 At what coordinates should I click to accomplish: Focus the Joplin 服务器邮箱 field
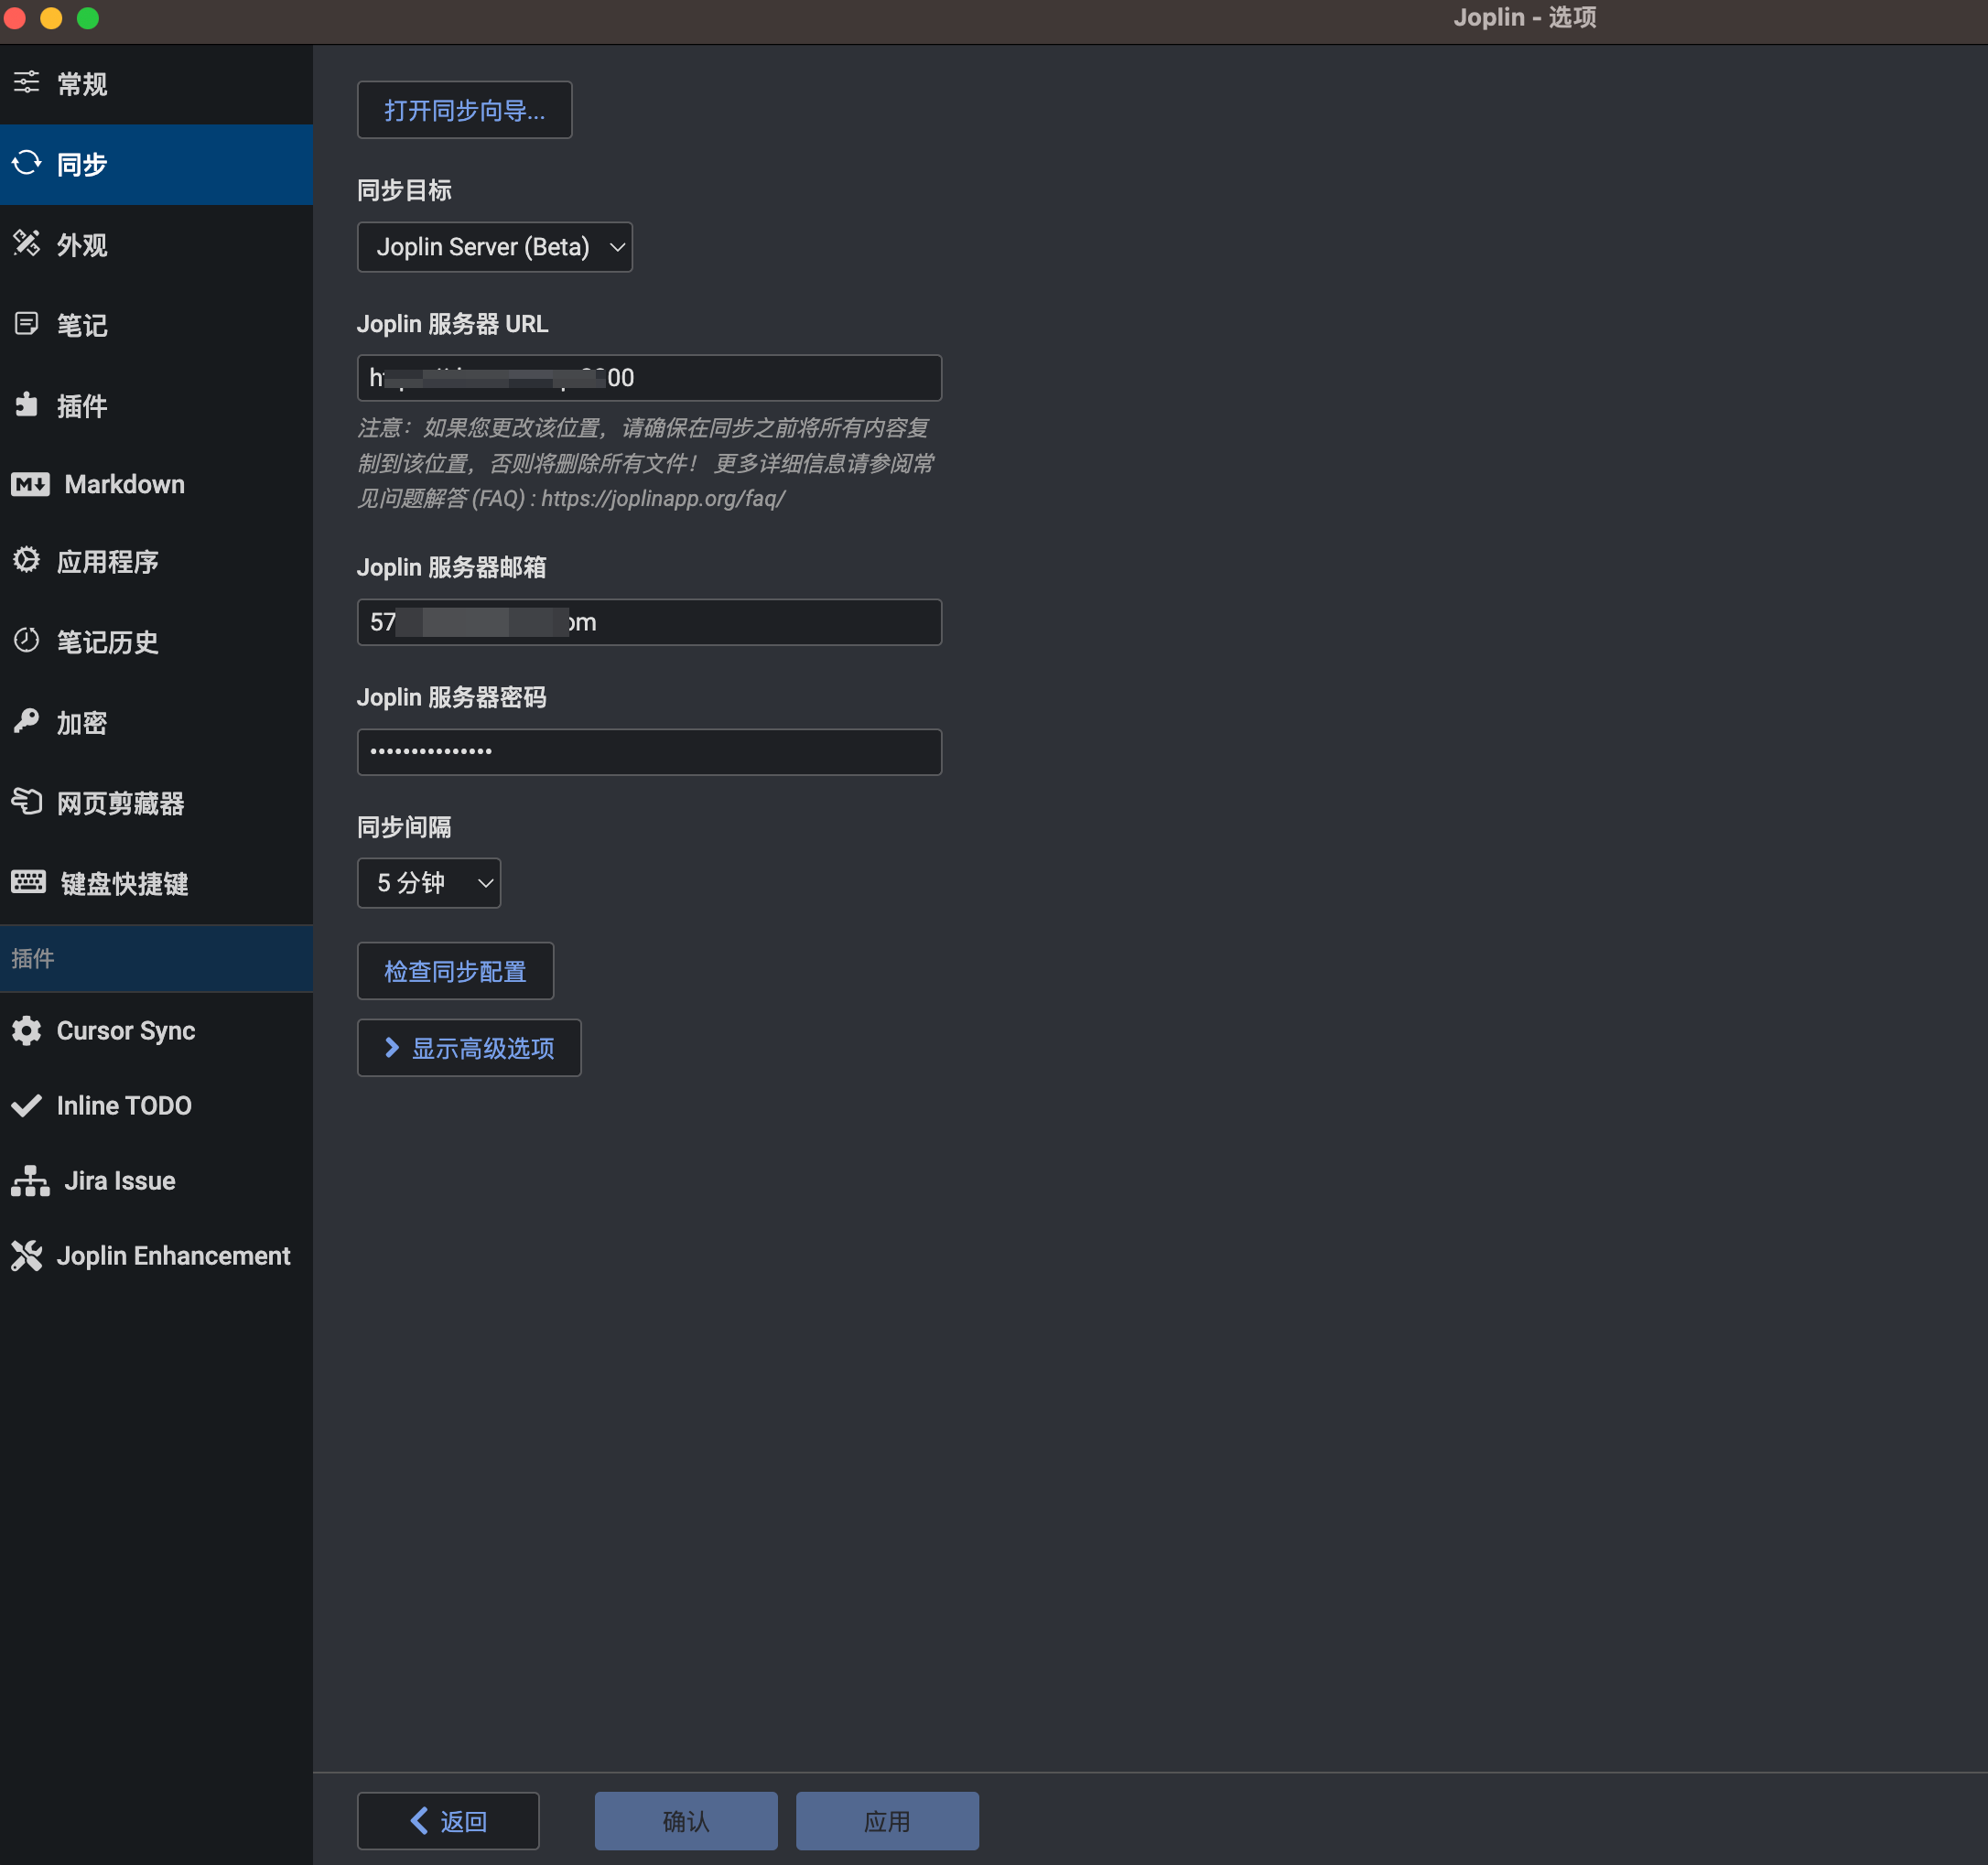coord(649,622)
